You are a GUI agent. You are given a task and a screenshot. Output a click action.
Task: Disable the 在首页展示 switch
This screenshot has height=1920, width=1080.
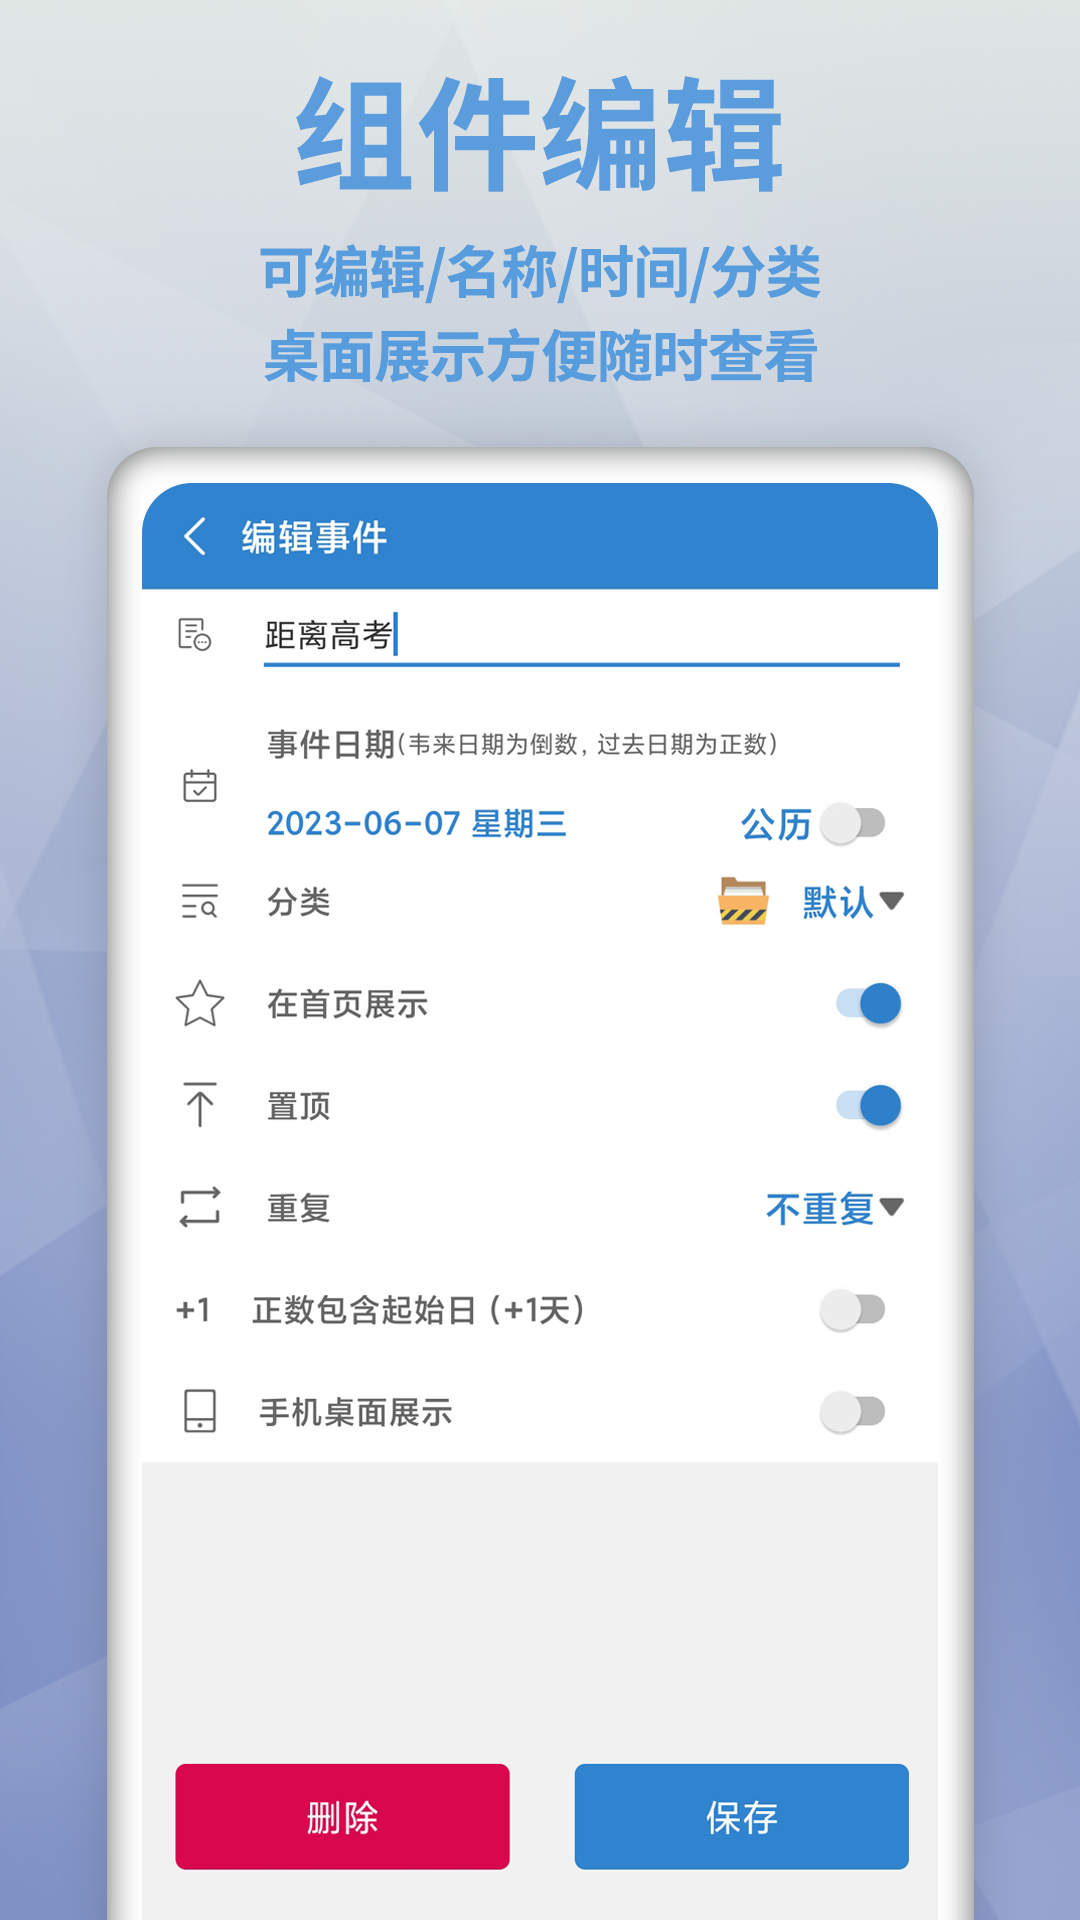coord(869,1003)
